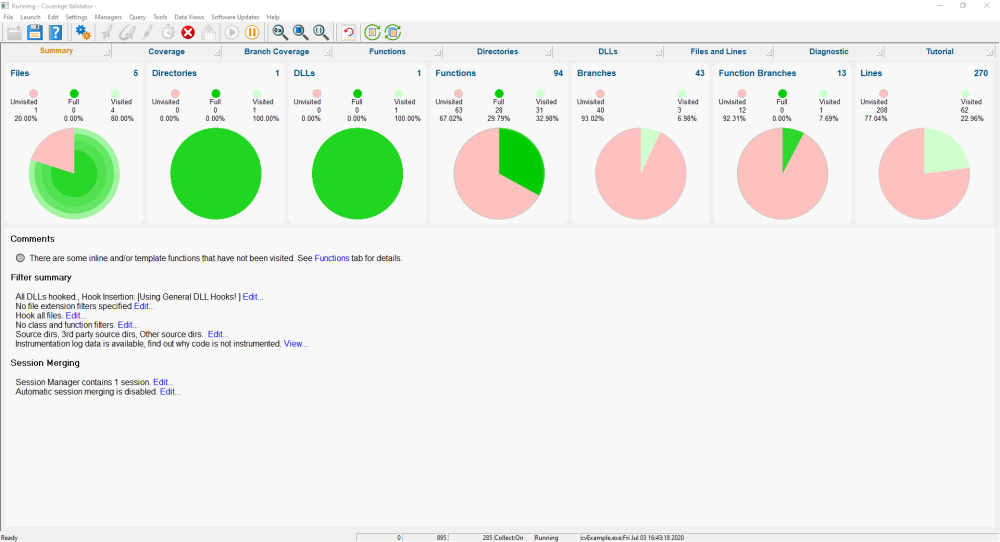Click the Save session floppy disk icon

tap(35, 33)
